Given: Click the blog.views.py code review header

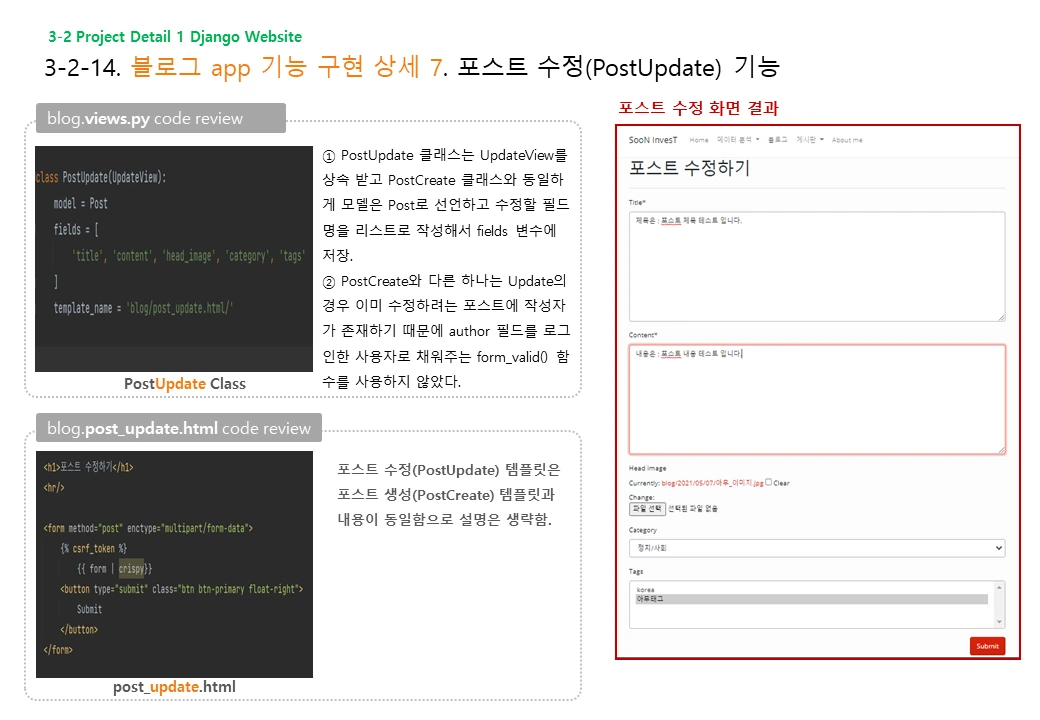Looking at the screenshot, I should (161, 118).
